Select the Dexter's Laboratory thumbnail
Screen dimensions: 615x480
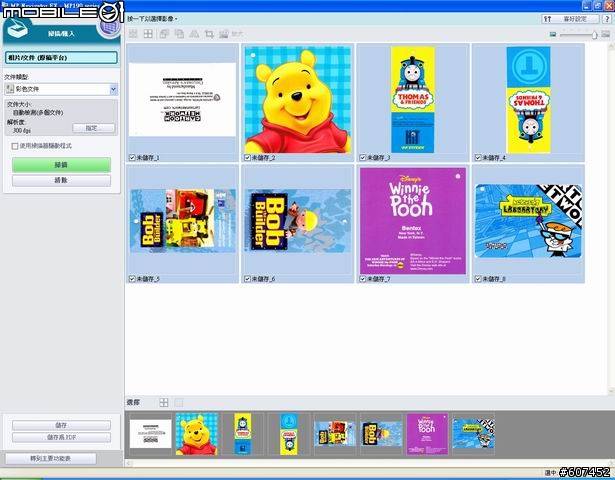pyautogui.click(x=528, y=221)
